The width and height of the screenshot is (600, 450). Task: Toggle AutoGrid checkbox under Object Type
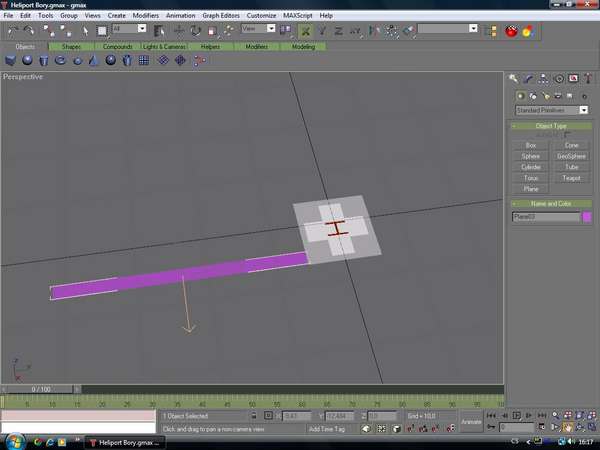point(567,135)
